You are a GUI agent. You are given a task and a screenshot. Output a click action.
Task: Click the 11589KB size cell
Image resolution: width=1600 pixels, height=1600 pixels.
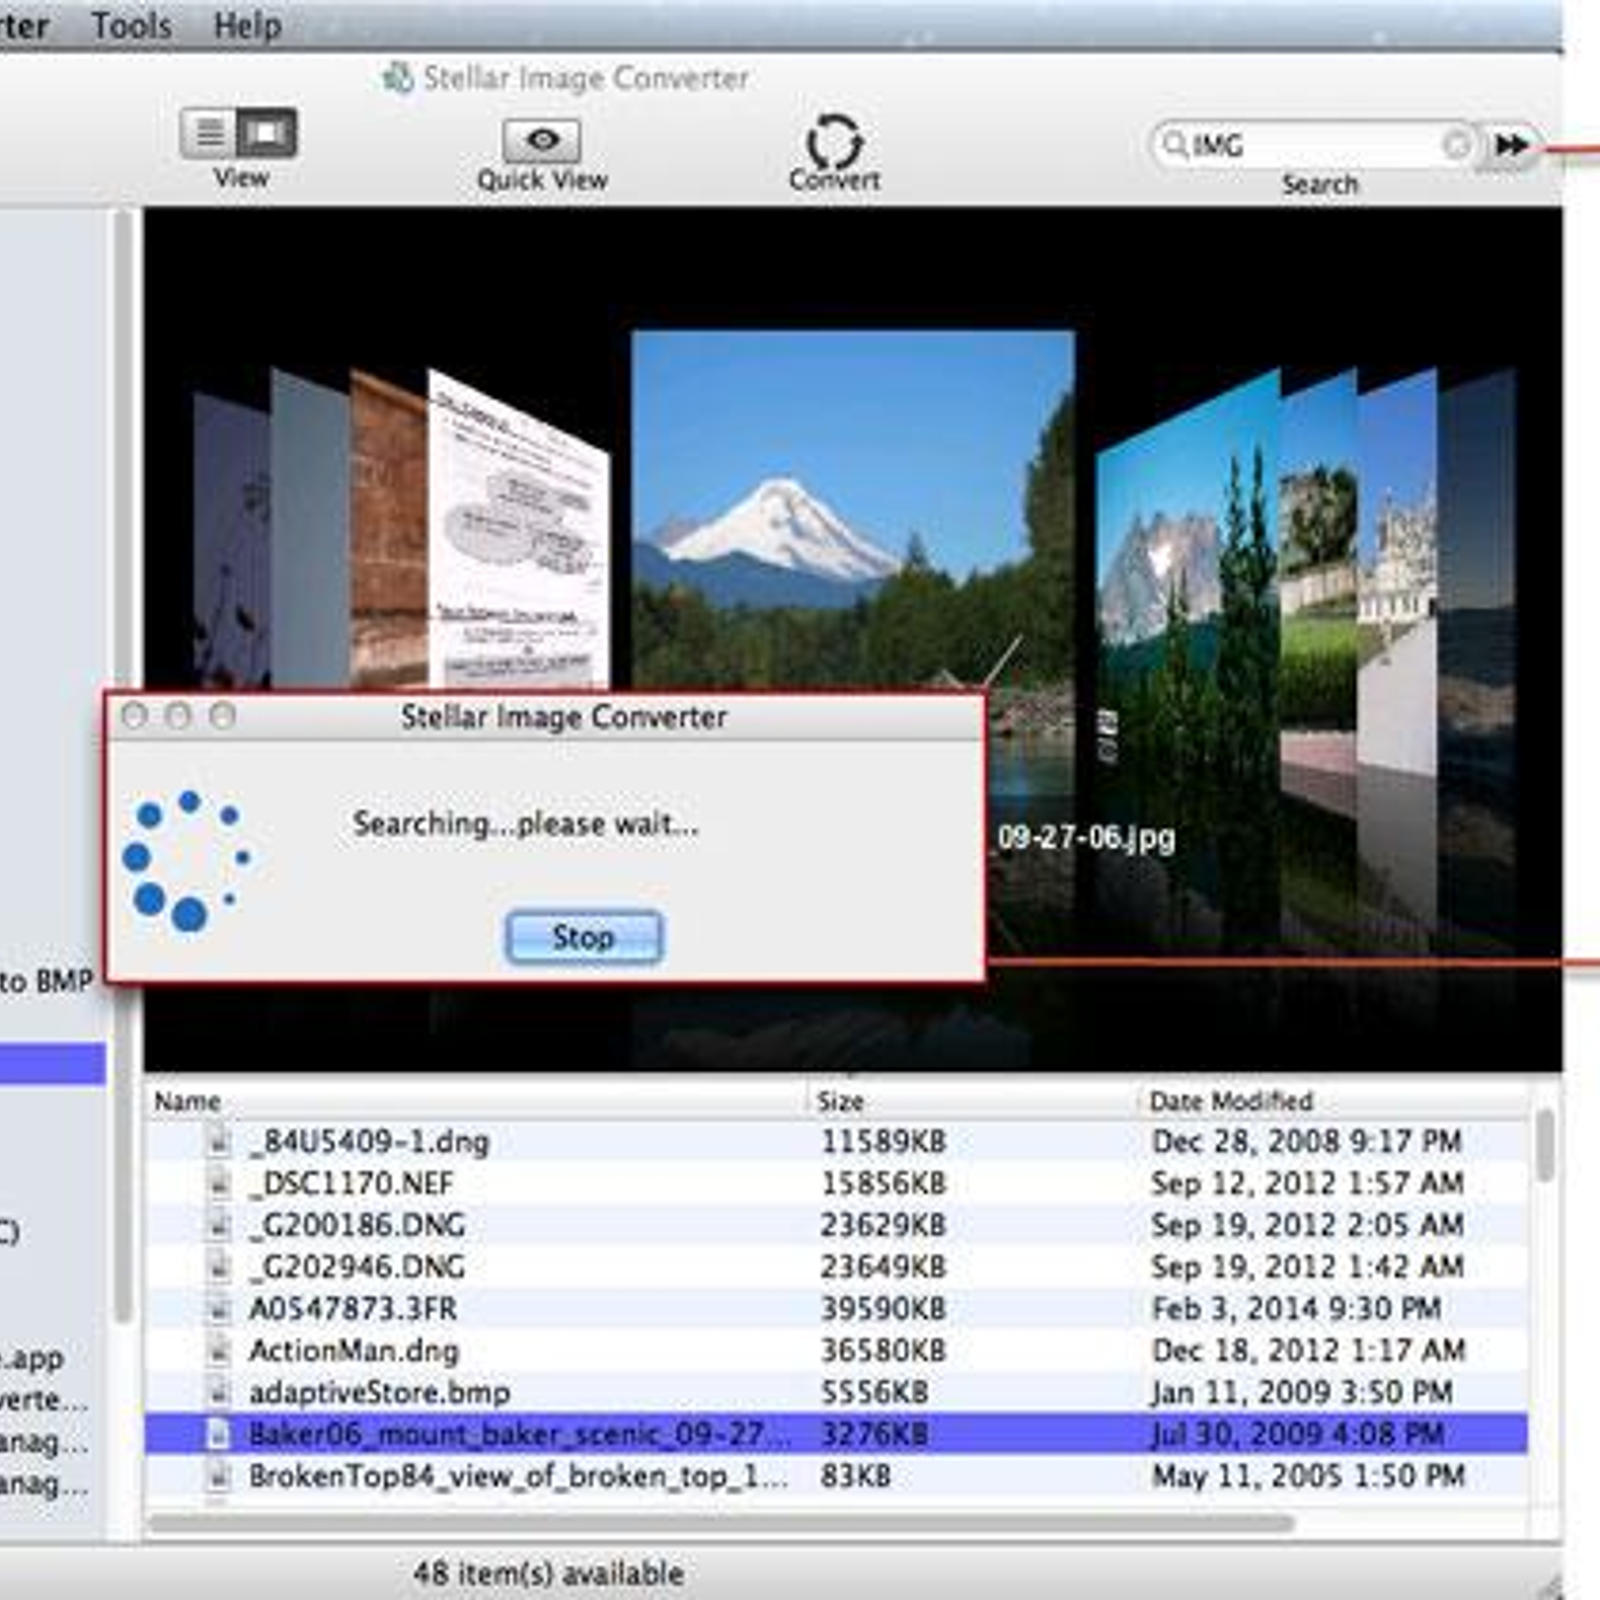[883, 1141]
